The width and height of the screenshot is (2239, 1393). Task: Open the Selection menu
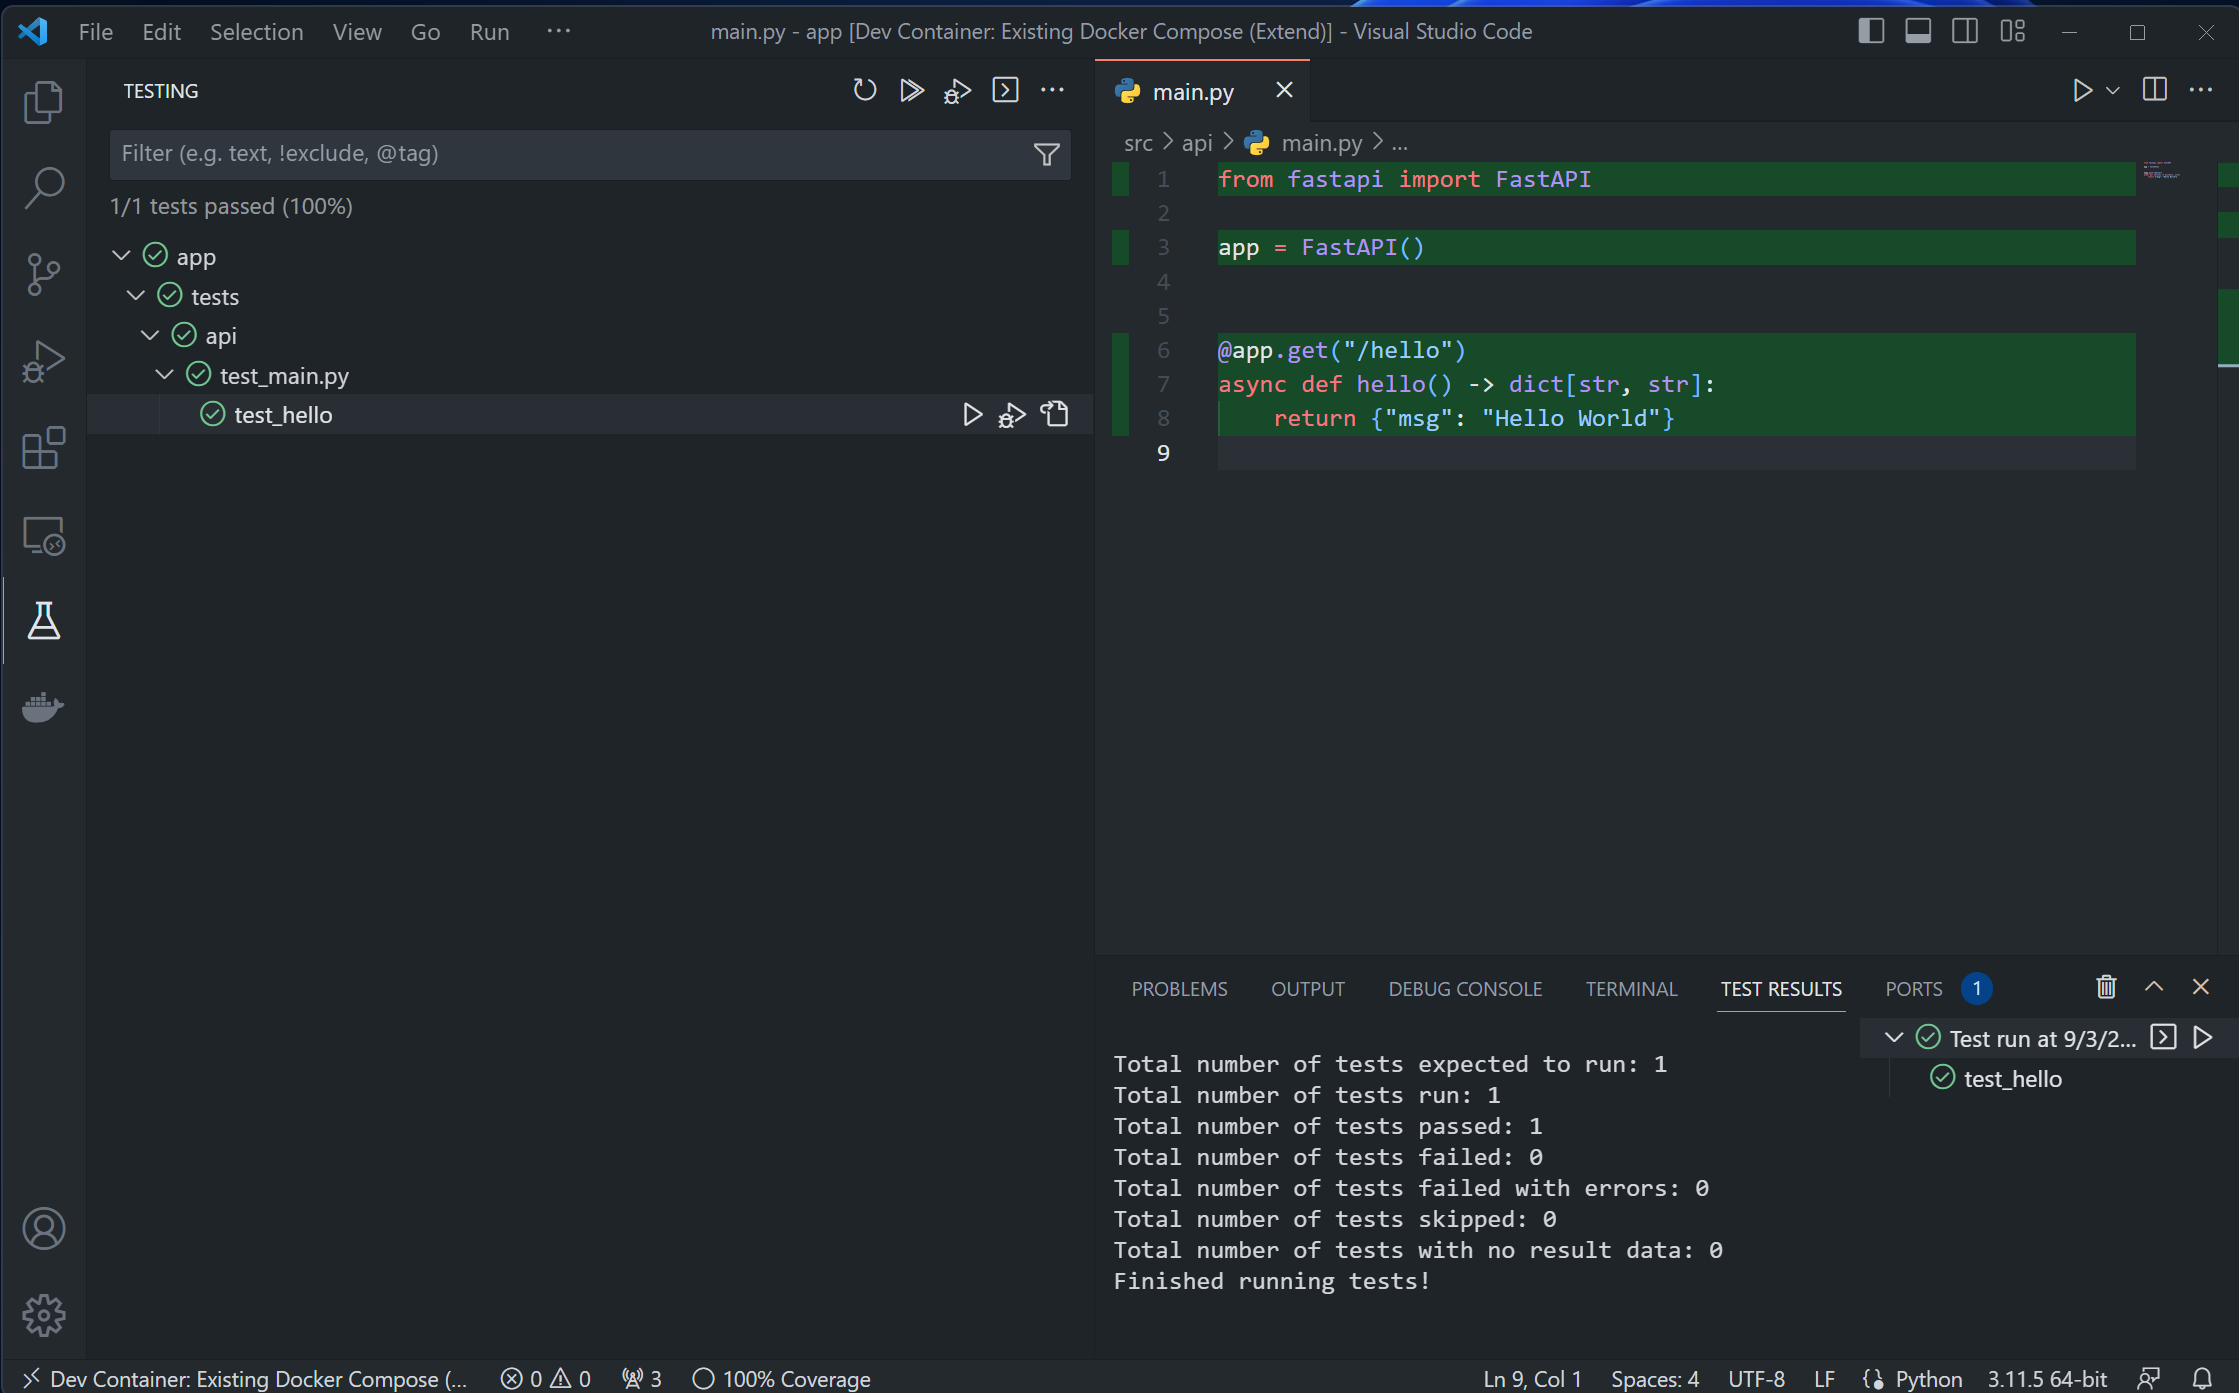pos(256,31)
